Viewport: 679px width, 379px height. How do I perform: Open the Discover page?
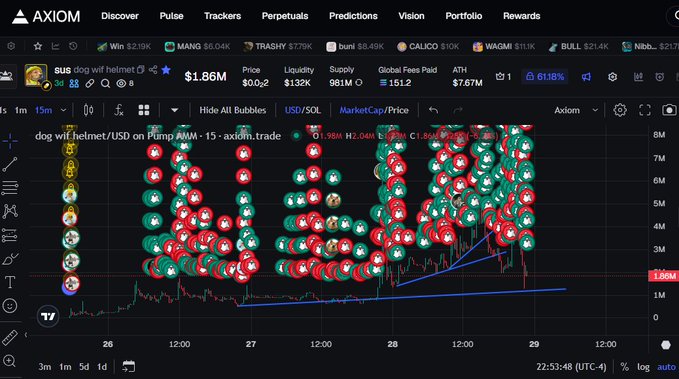tap(120, 16)
